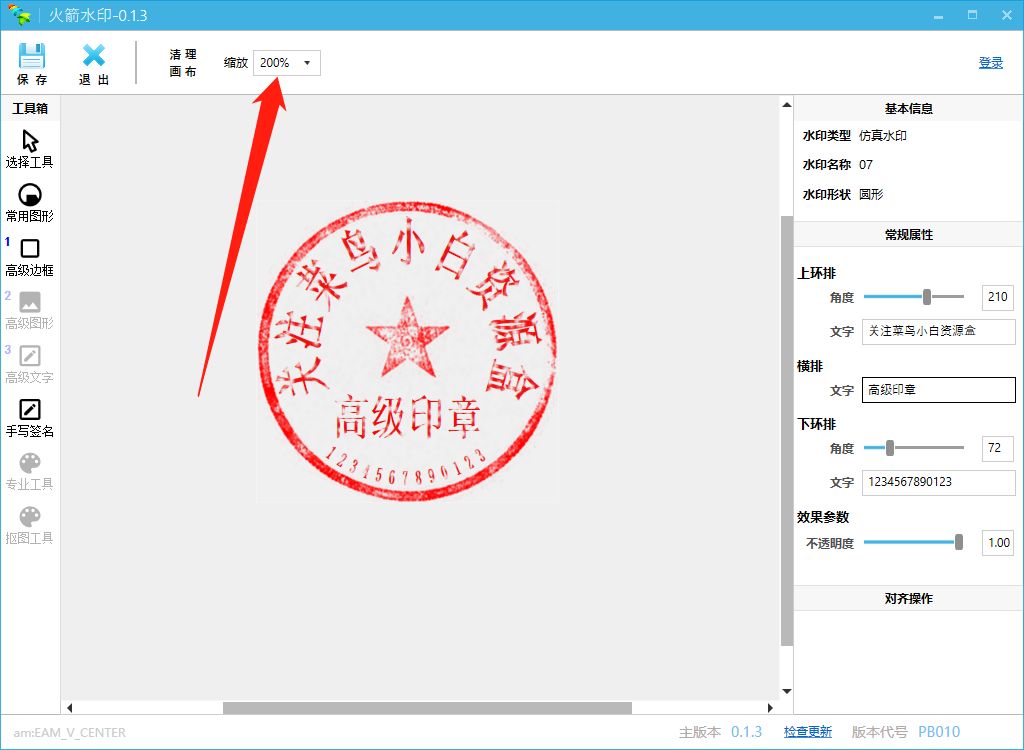Open the 专业工具 palette tool
The height and width of the screenshot is (750, 1024).
point(29,472)
